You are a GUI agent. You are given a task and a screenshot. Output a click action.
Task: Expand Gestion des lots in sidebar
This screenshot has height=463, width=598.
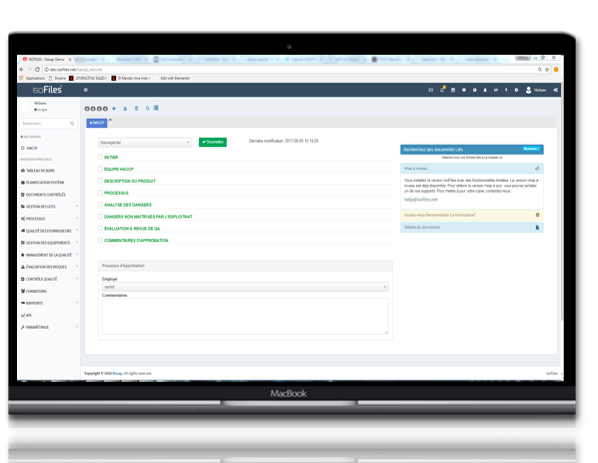[x=49, y=206]
